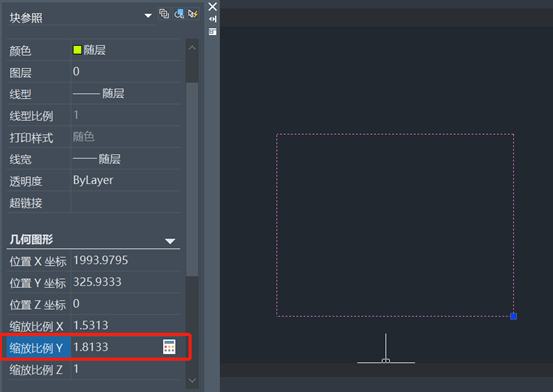Select the blue grip on block corner

pos(514,316)
